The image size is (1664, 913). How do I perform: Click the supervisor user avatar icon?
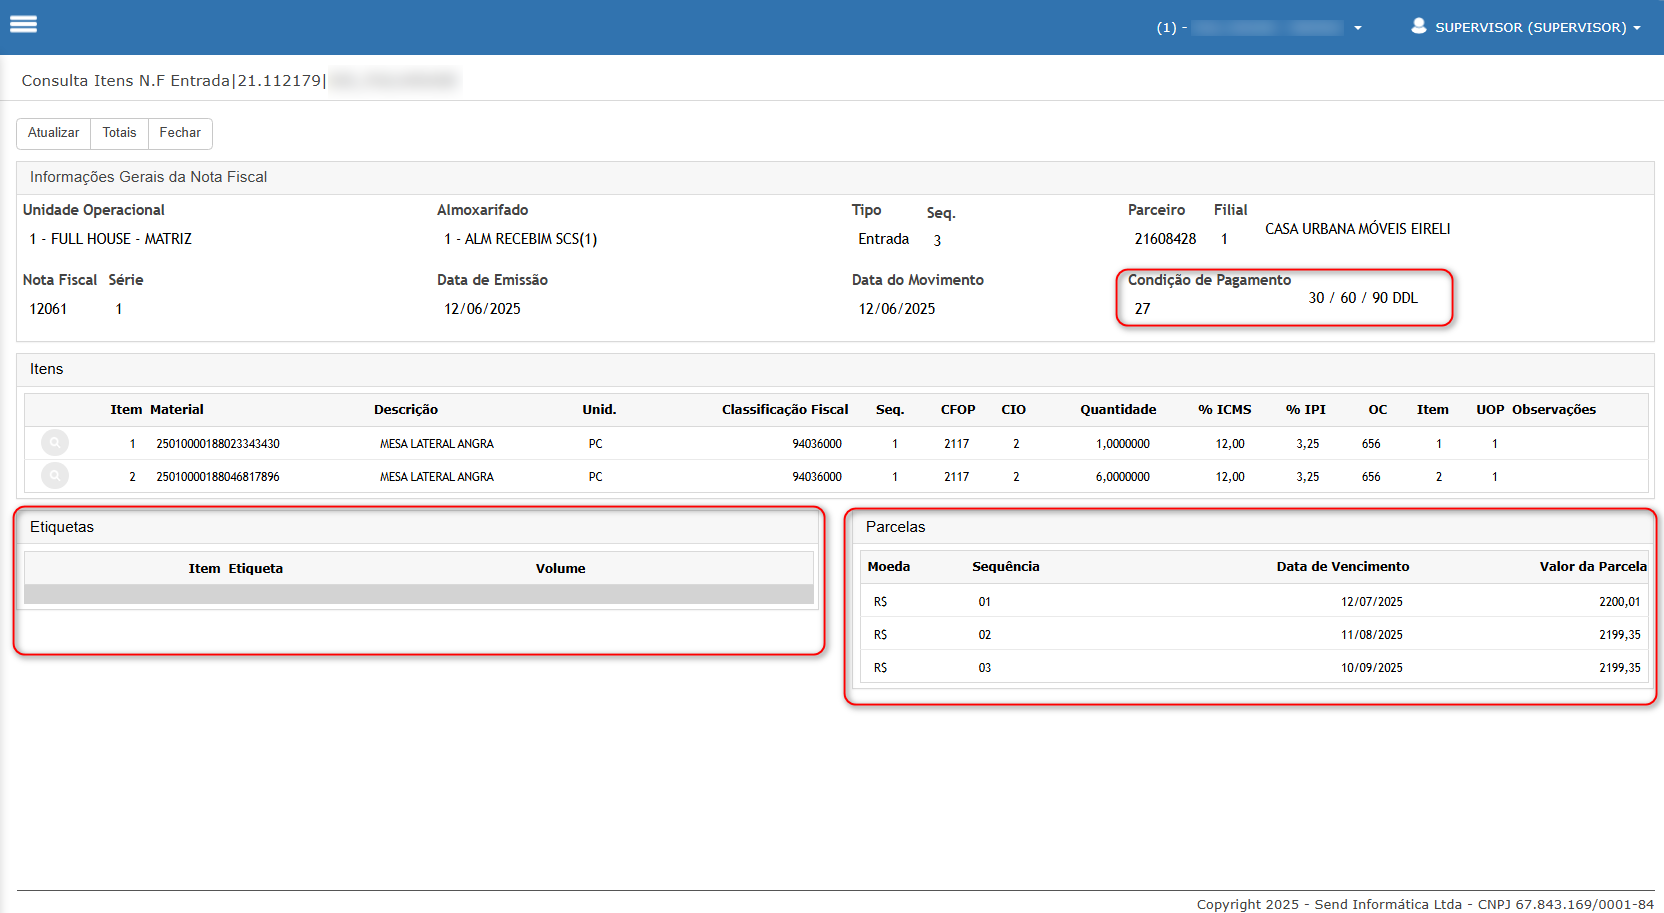(x=1418, y=26)
